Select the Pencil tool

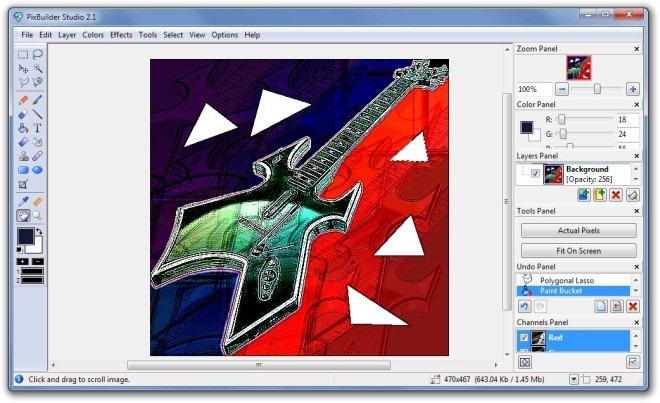click(x=23, y=100)
